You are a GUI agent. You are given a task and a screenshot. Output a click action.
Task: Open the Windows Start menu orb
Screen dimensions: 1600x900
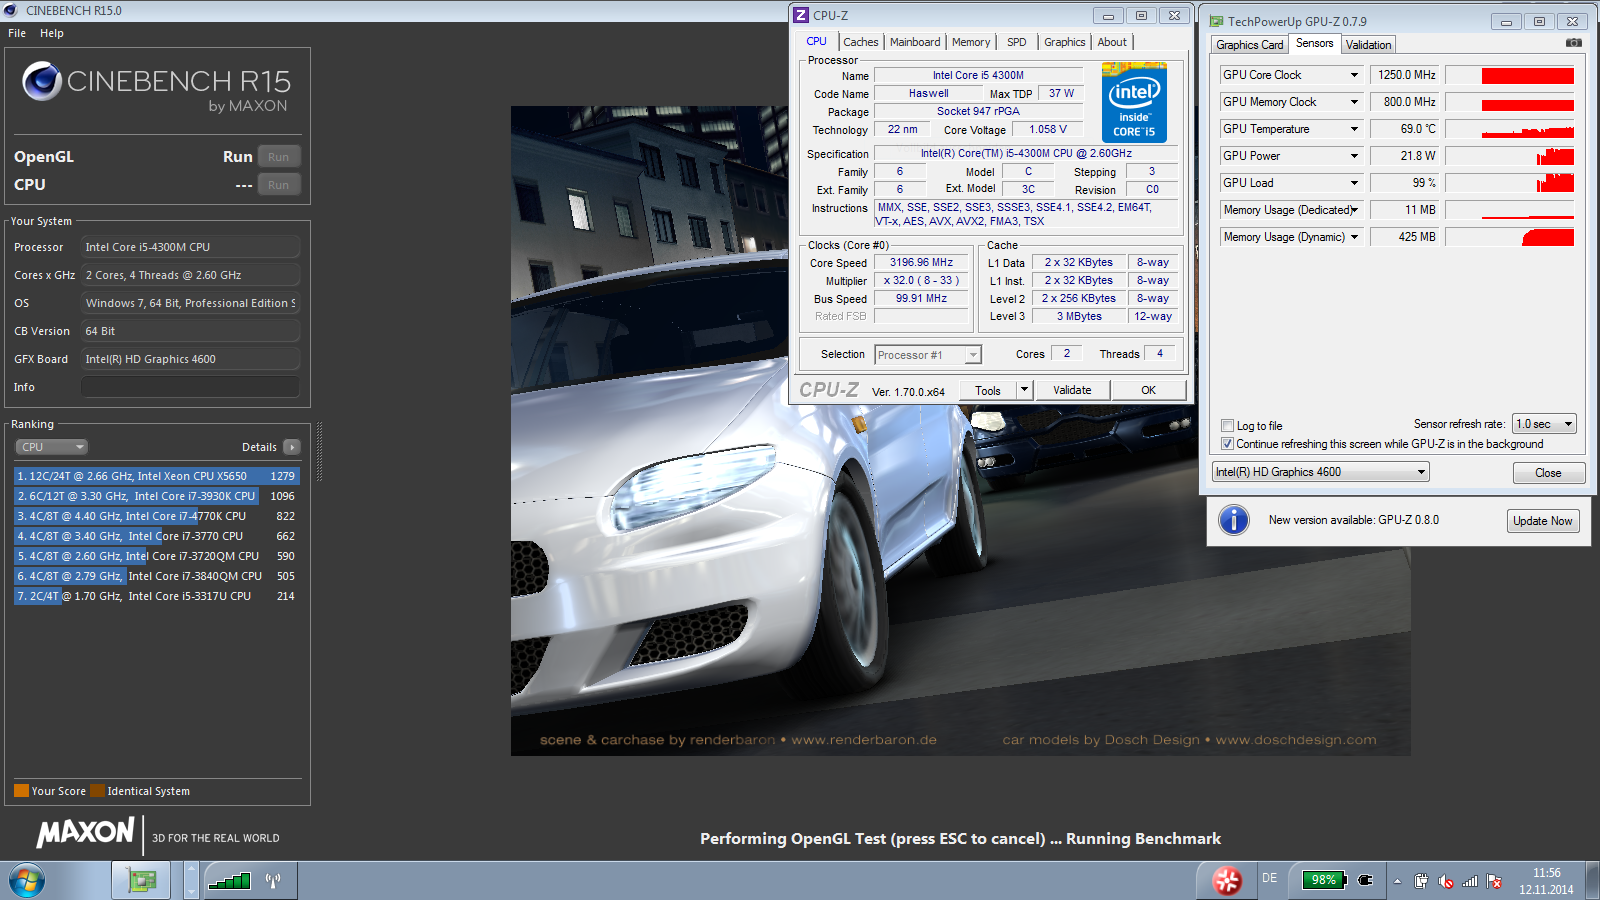(27, 881)
